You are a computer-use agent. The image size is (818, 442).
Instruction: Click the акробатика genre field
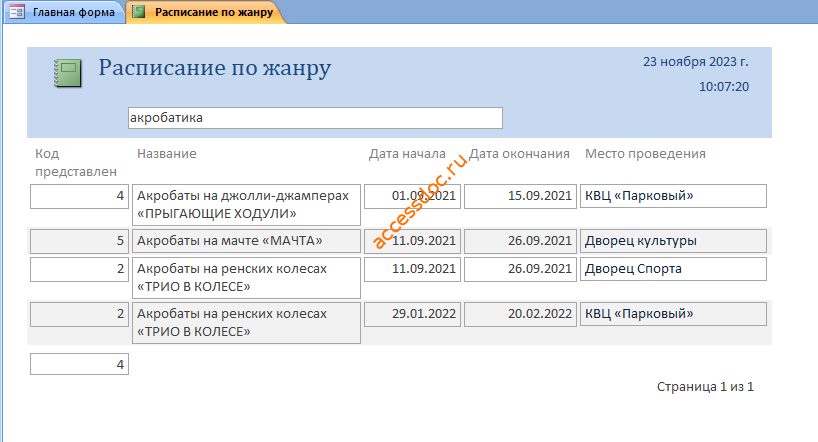pyautogui.click(x=315, y=118)
